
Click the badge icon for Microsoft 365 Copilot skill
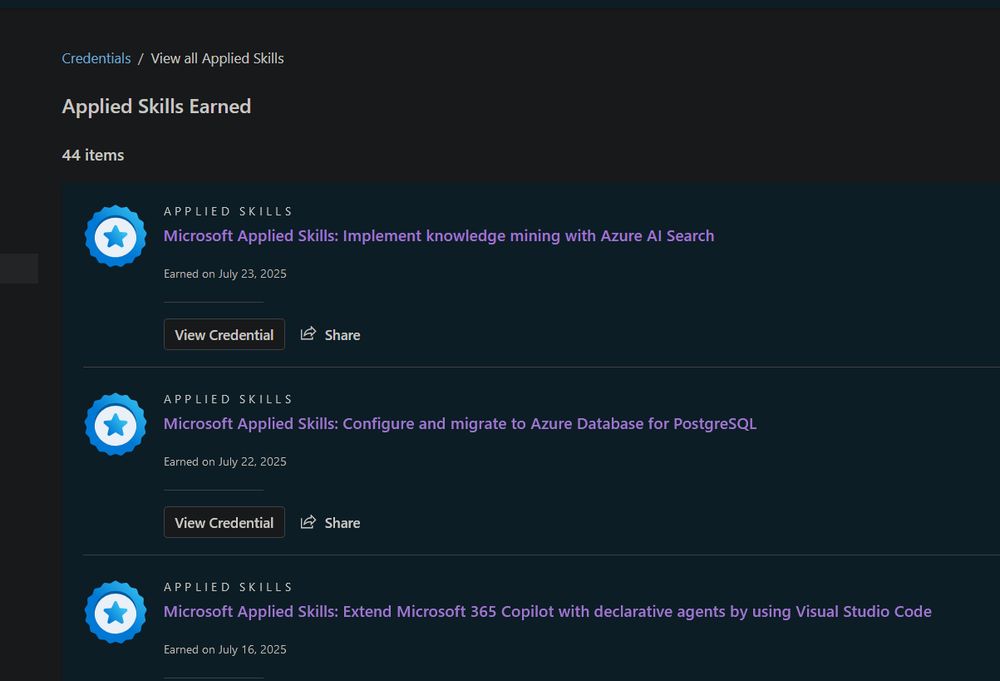pos(115,612)
